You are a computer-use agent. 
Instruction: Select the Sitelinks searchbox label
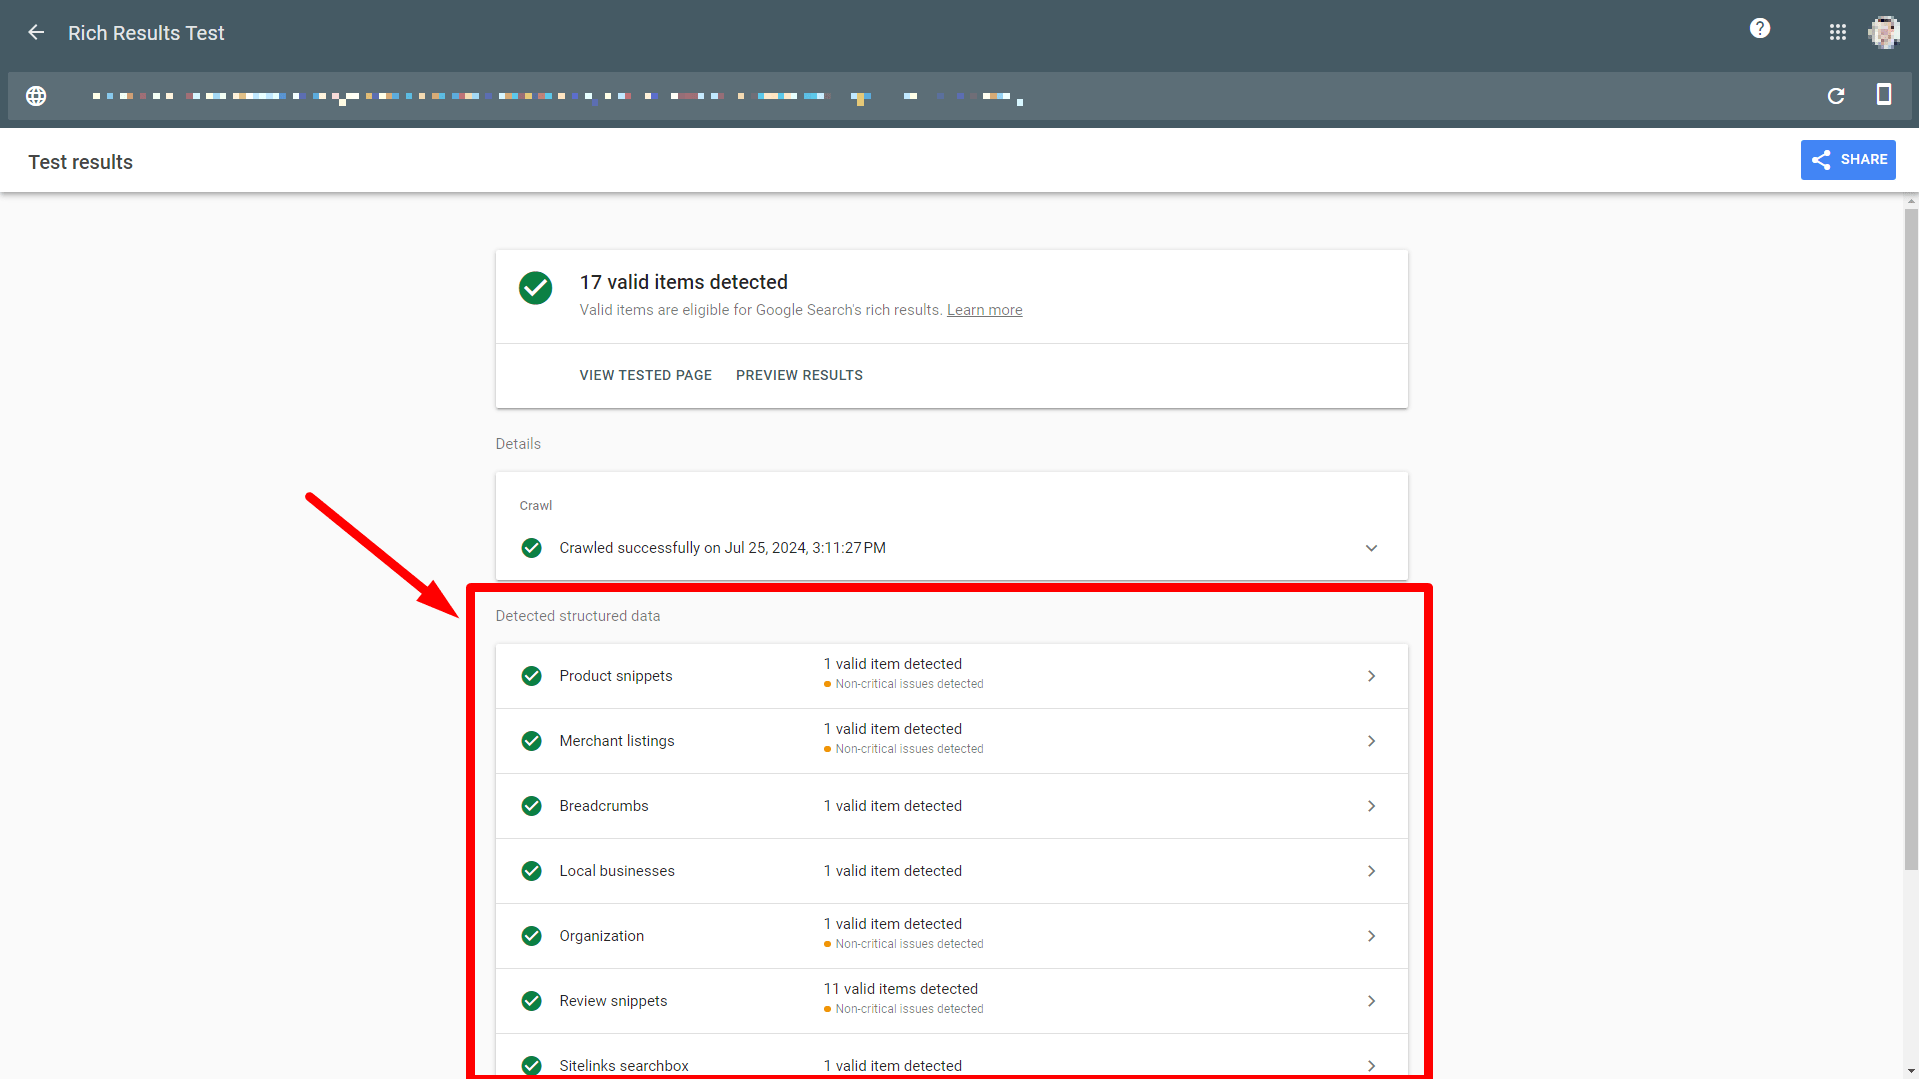pyautogui.click(x=624, y=1066)
